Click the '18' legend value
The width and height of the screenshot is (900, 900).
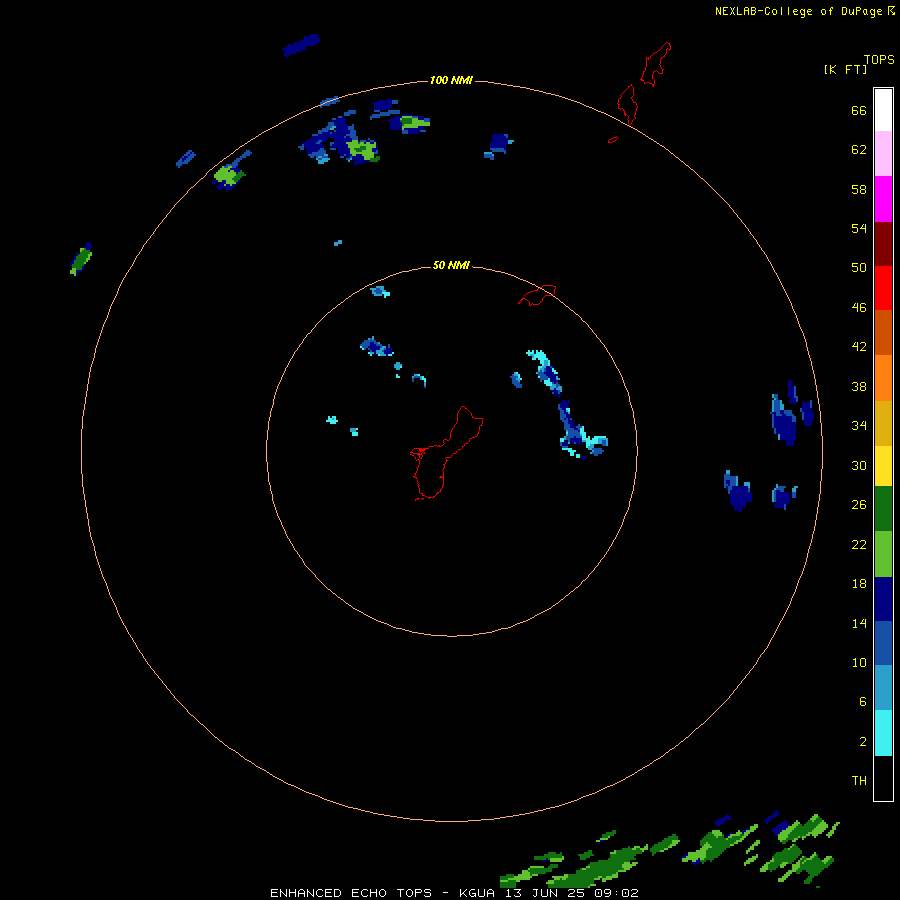click(x=859, y=584)
